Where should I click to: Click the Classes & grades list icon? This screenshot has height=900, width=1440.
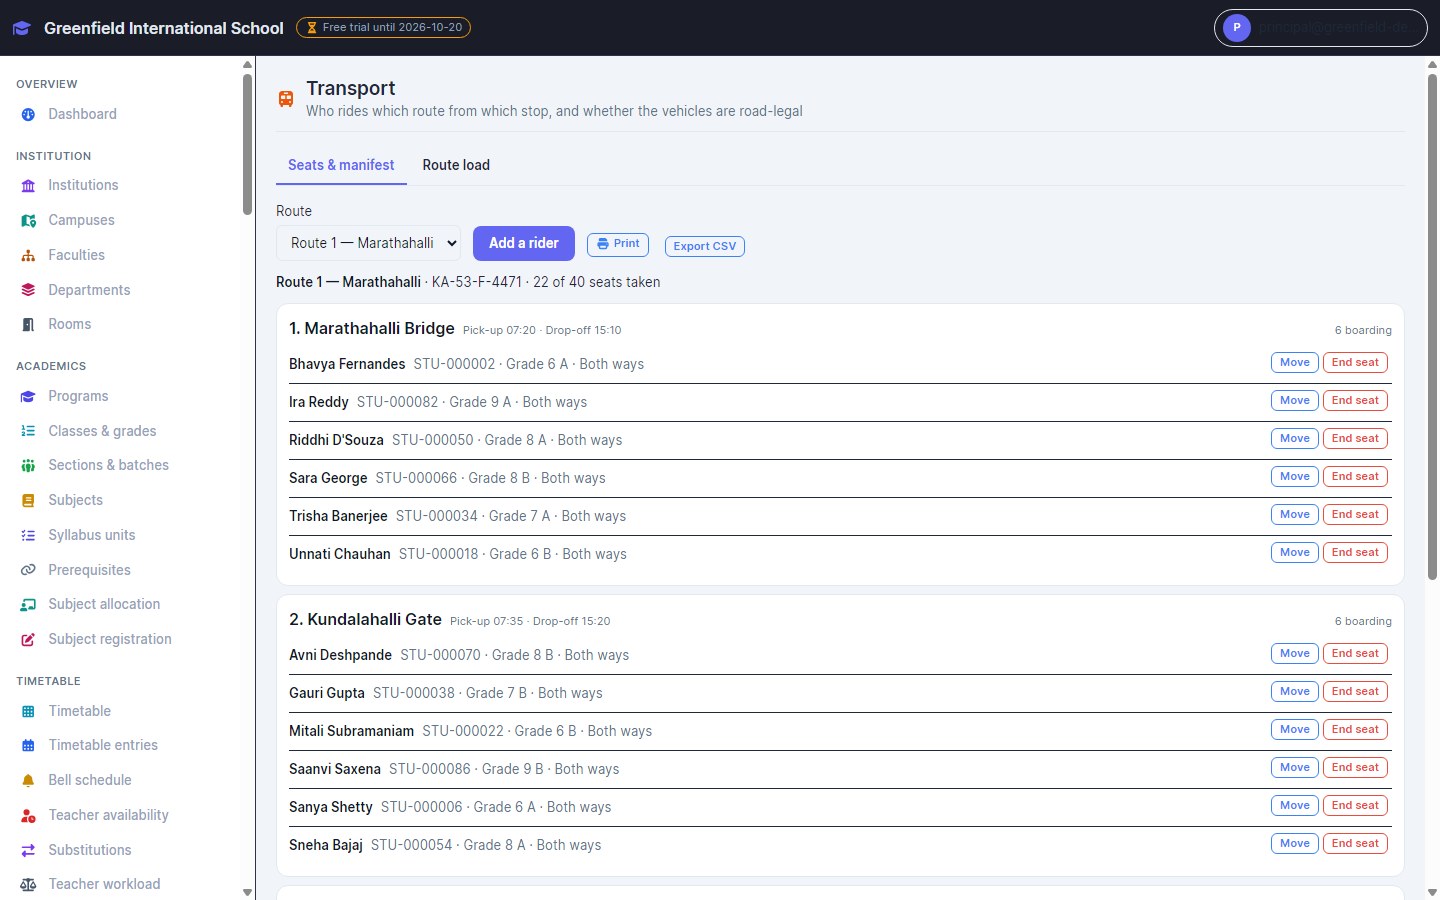[28, 431]
